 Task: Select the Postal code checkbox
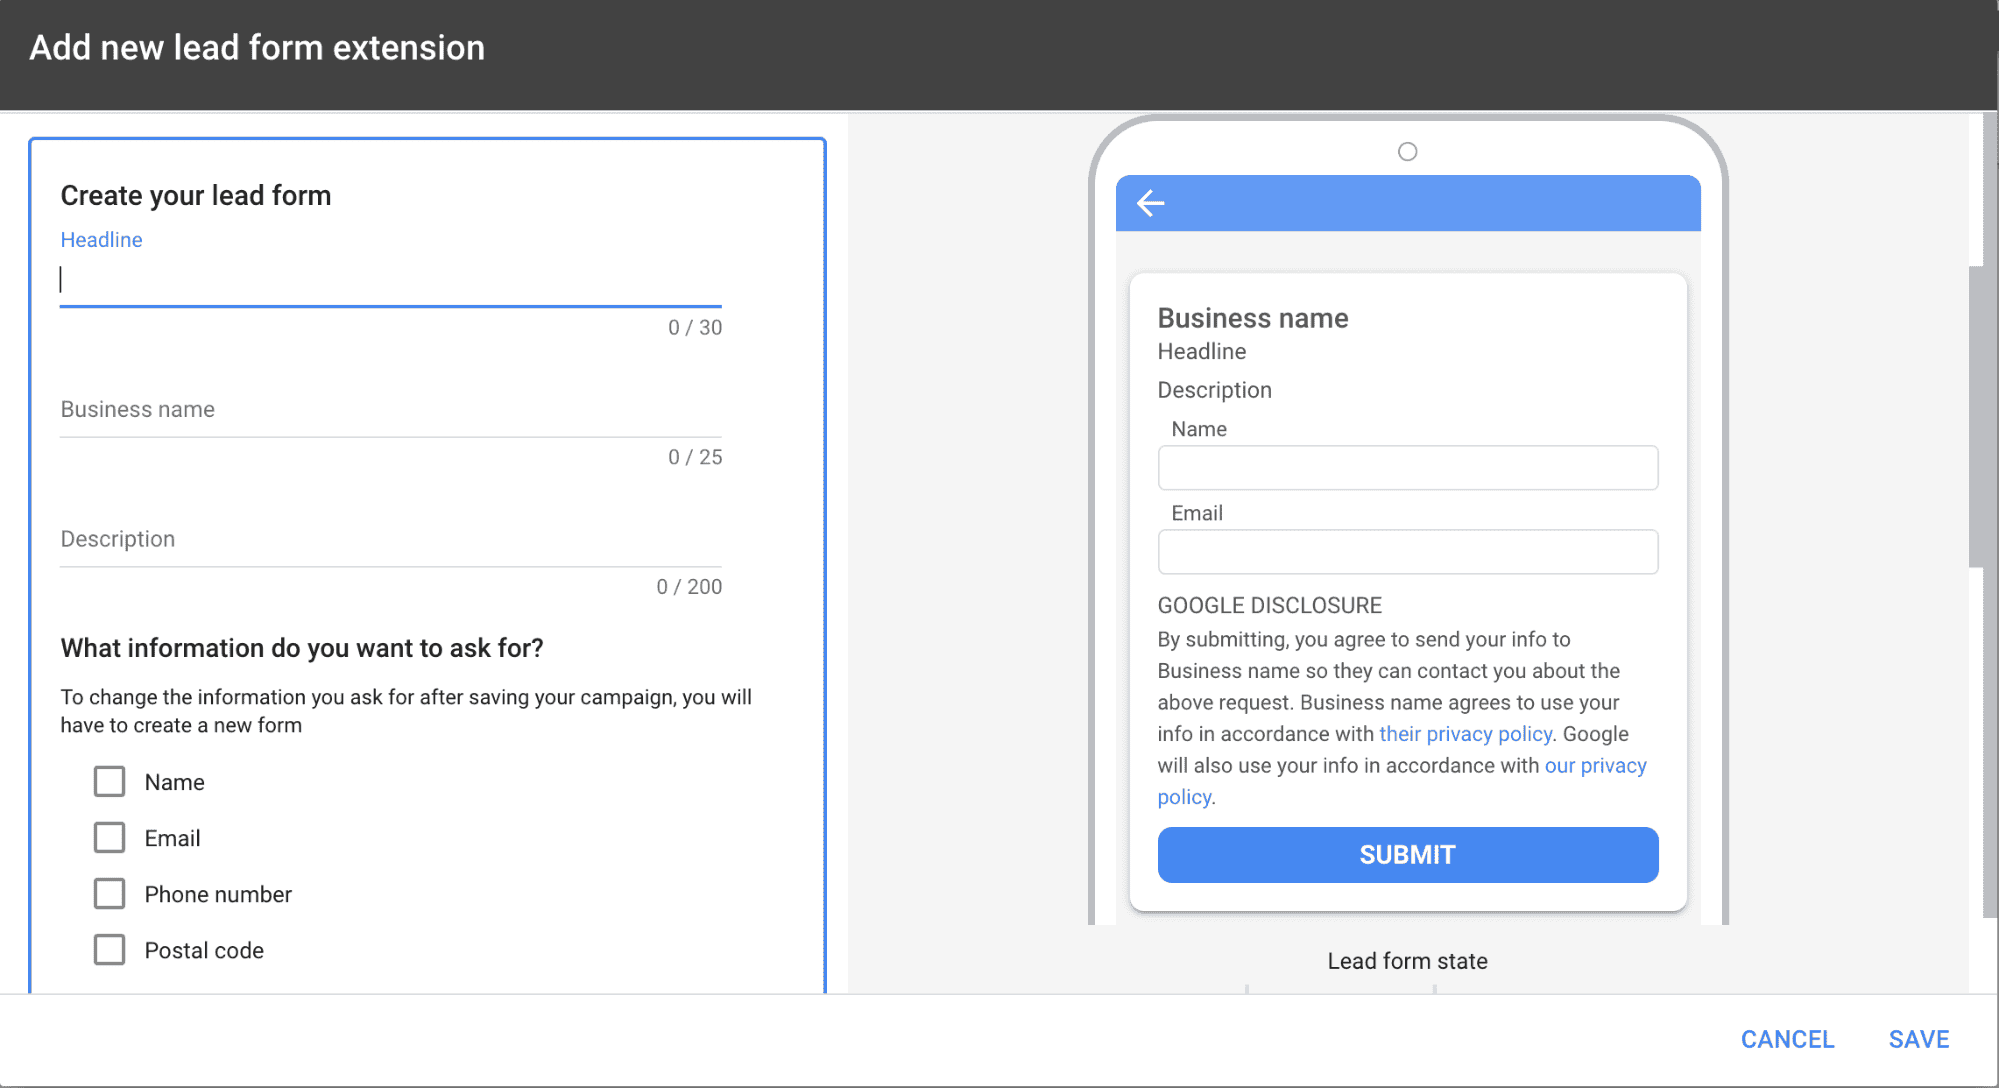109,949
